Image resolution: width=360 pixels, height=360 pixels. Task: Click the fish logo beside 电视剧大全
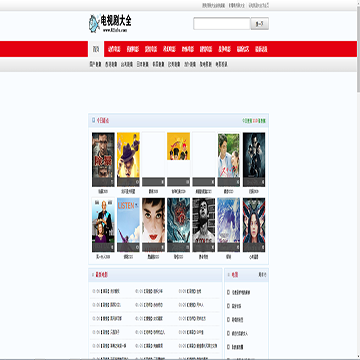coord(94,23)
